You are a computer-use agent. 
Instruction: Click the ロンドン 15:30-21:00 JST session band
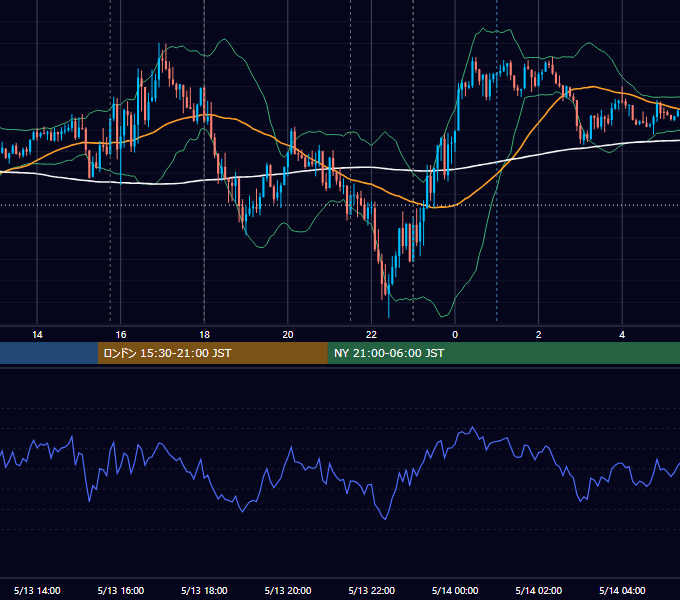212,353
